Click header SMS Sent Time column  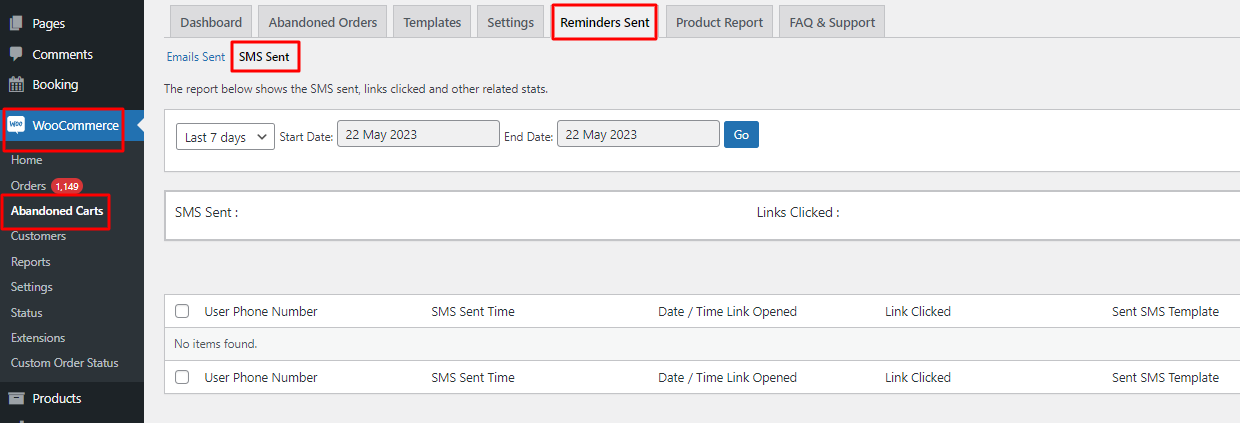473,311
